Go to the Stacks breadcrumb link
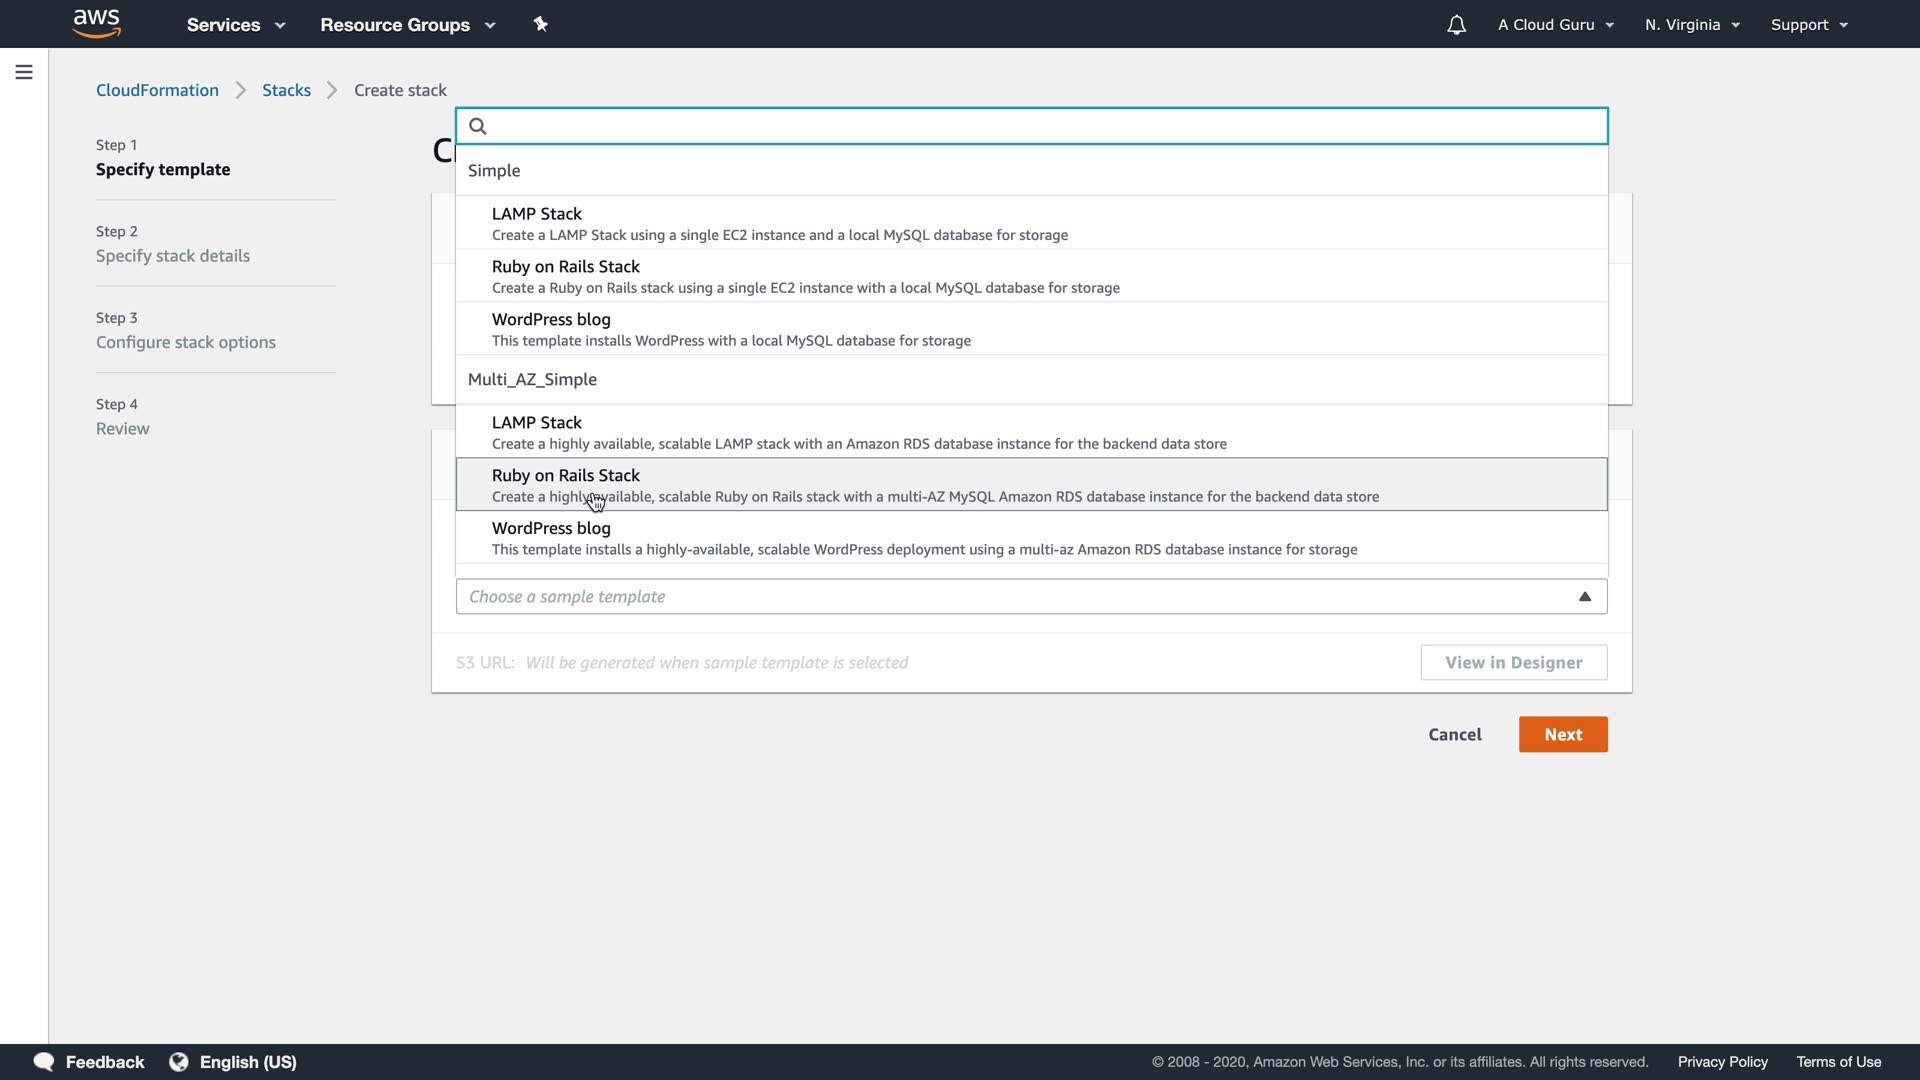This screenshot has height=1080, width=1920. tap(286, 90)
